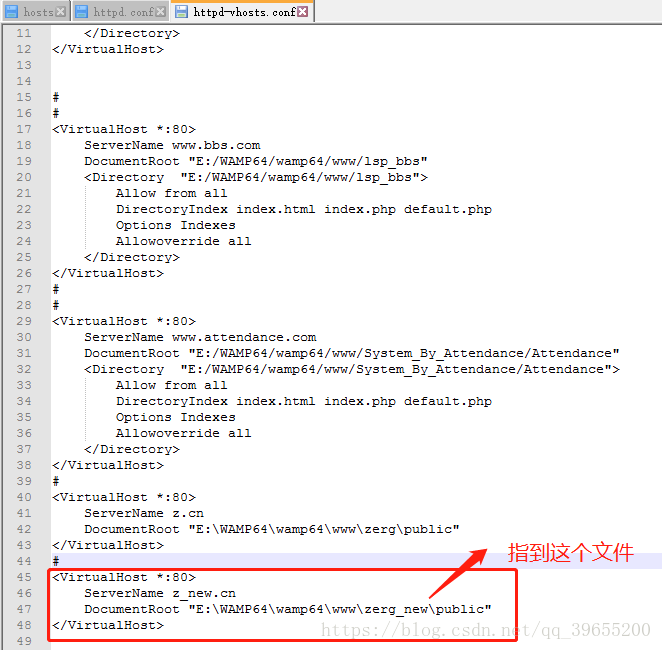Click 'Options Indexes' on line 35
Screen dimensions: 662x650
click(x=176, y=417)
